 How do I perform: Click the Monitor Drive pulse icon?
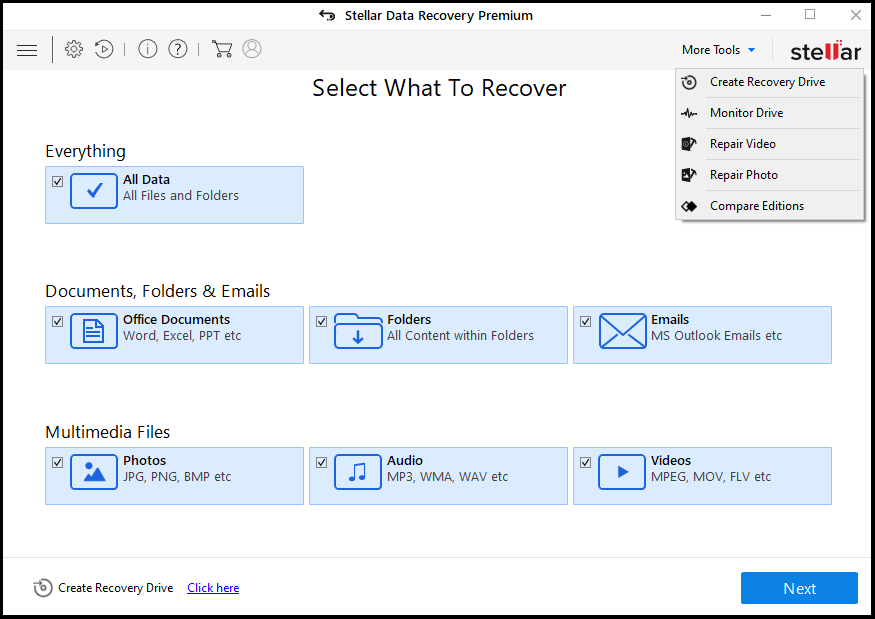point(689,113)
